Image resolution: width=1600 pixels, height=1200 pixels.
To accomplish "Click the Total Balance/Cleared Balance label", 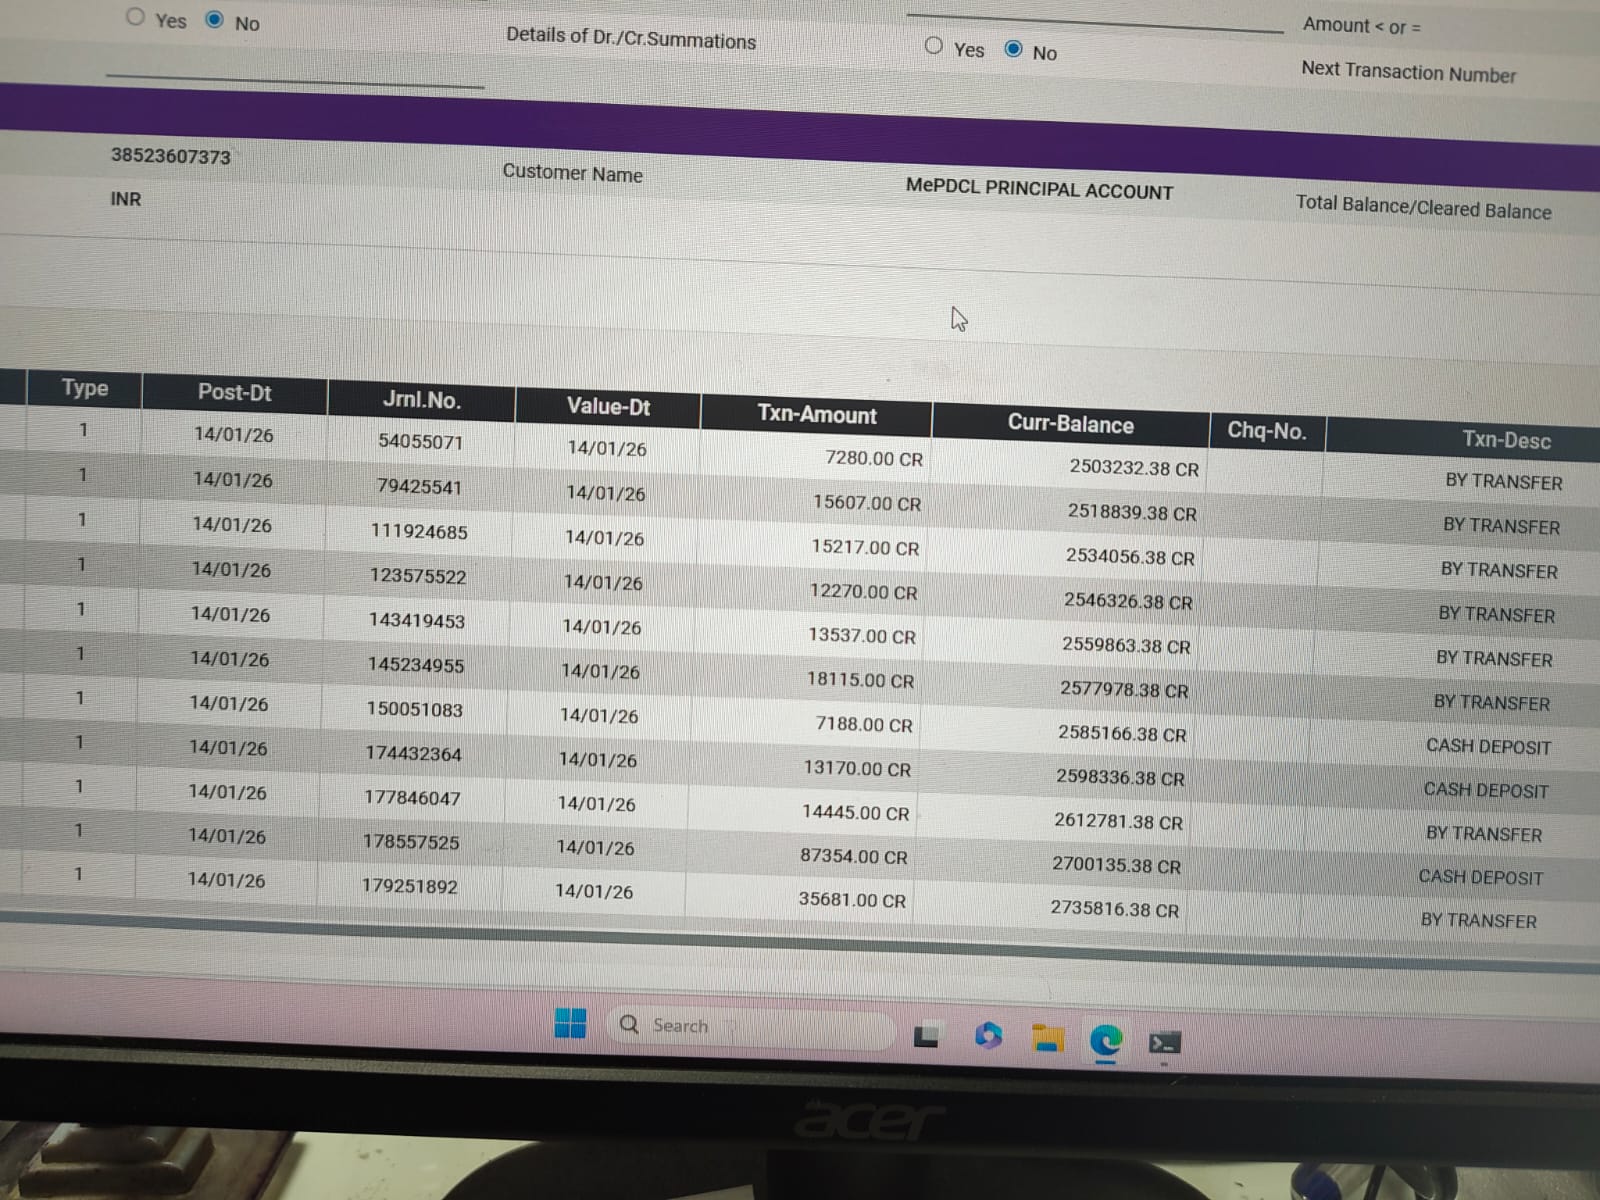I will pyautogui.click(x=1423, y=207).
